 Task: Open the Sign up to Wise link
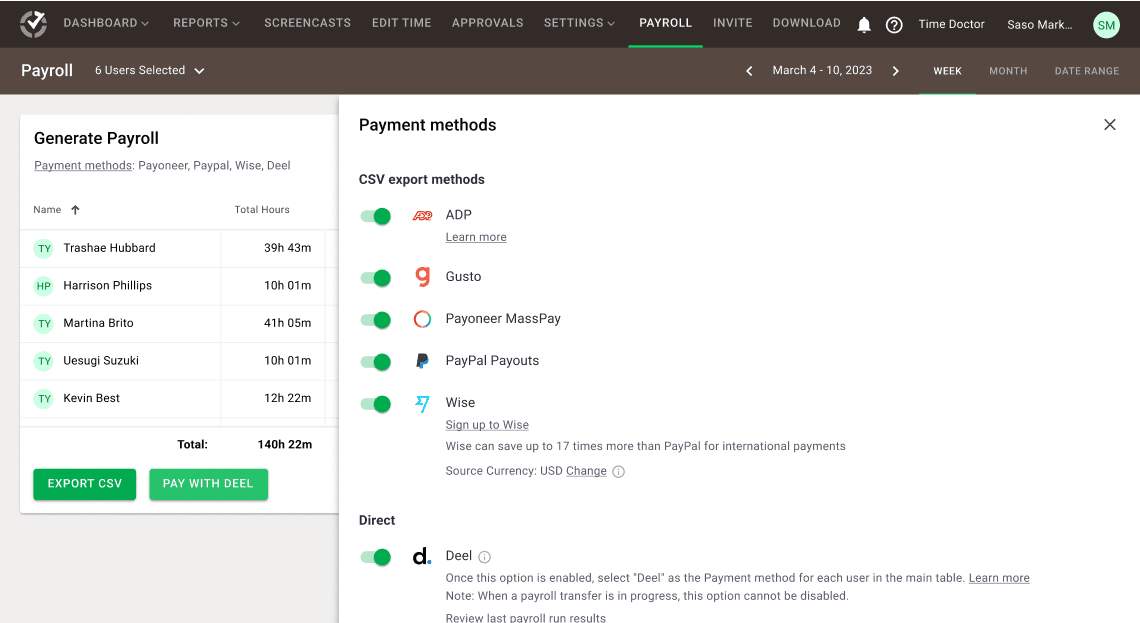[x=487, y=425]
